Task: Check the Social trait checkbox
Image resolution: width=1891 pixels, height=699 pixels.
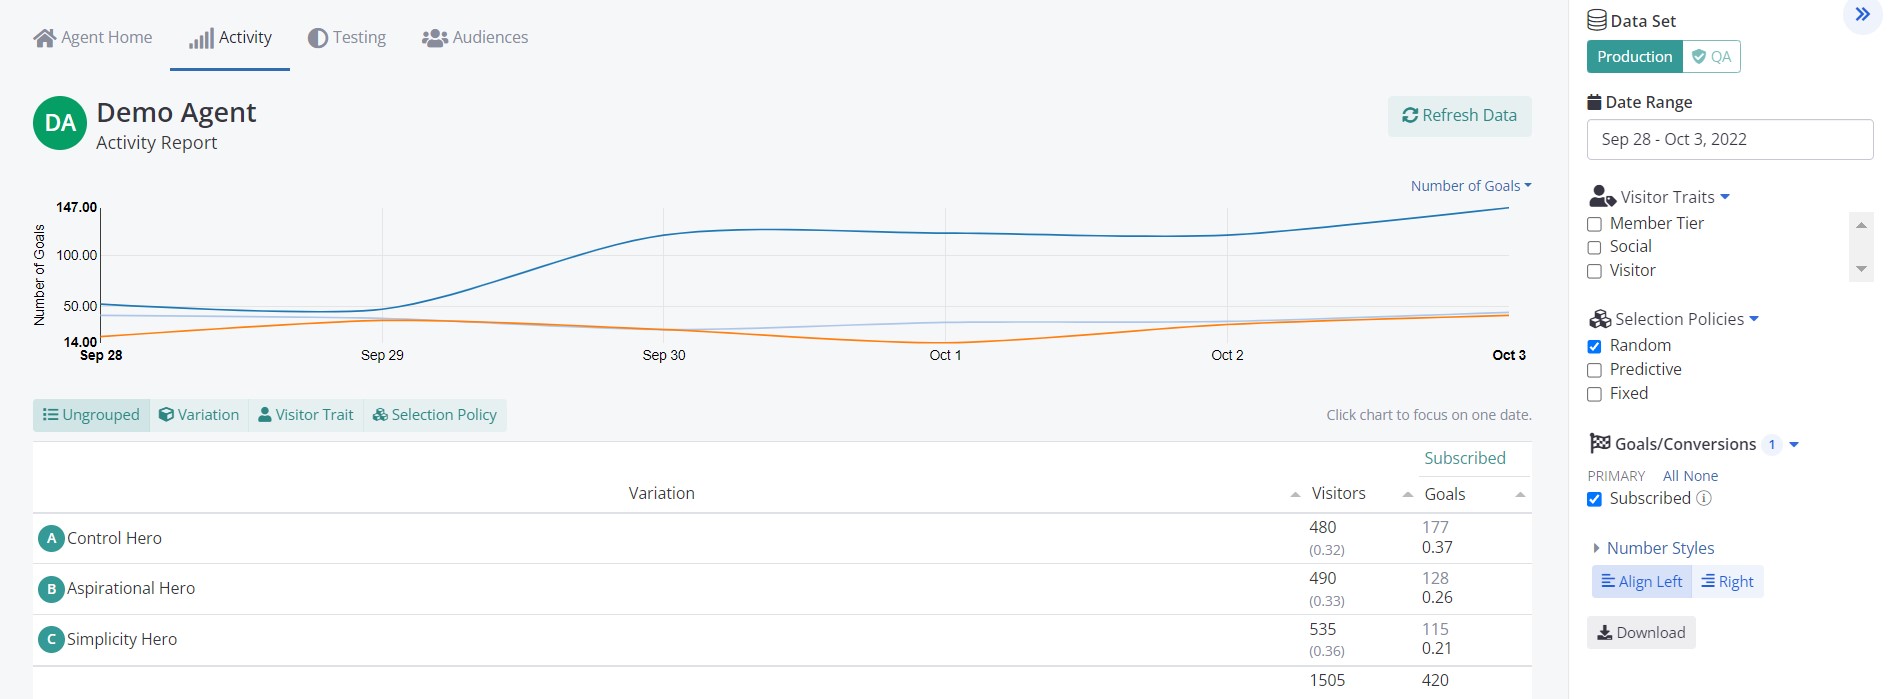Action: [x=1594, y=247]
